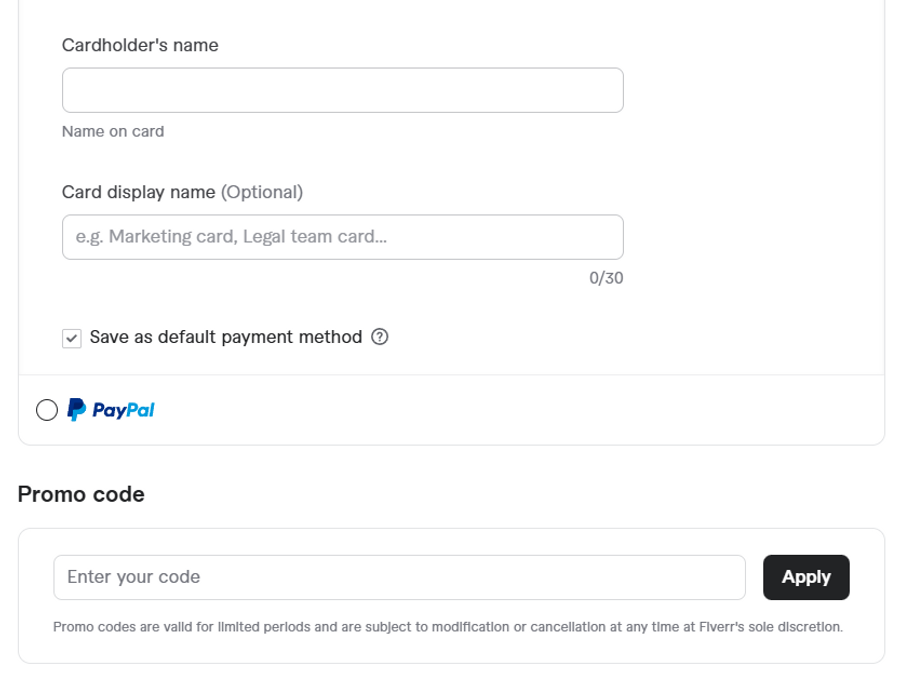Click the "Name on card" helper text
Viewport: 900px width, 675px height.
113,131
